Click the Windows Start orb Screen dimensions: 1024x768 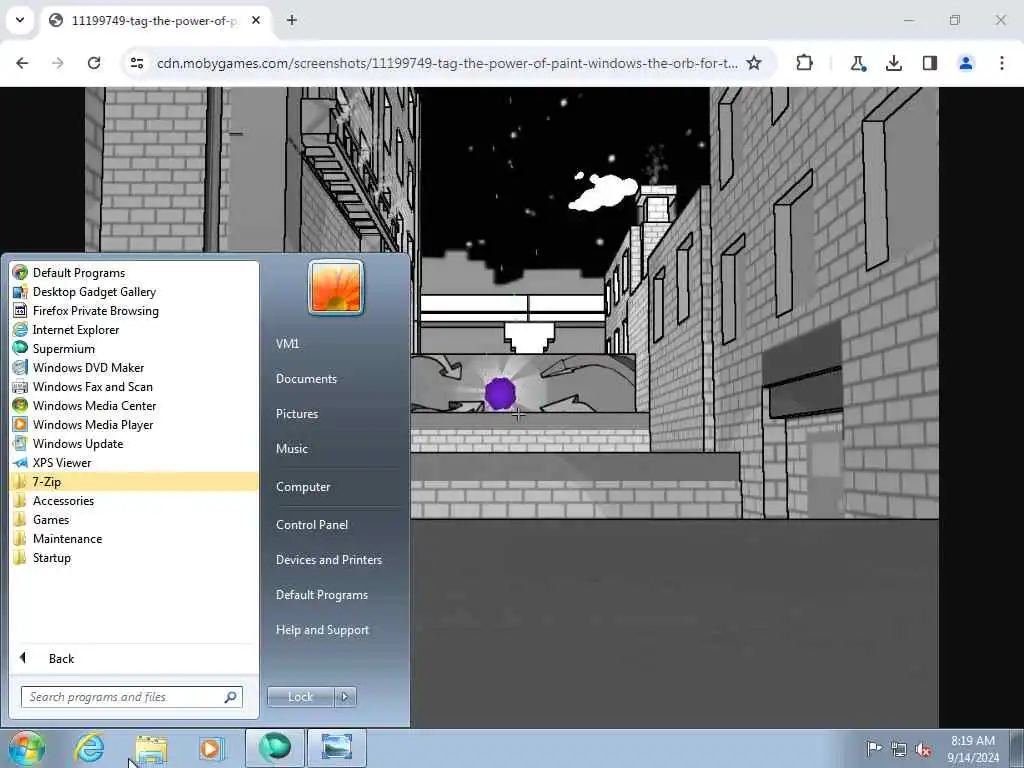[27, 748]
